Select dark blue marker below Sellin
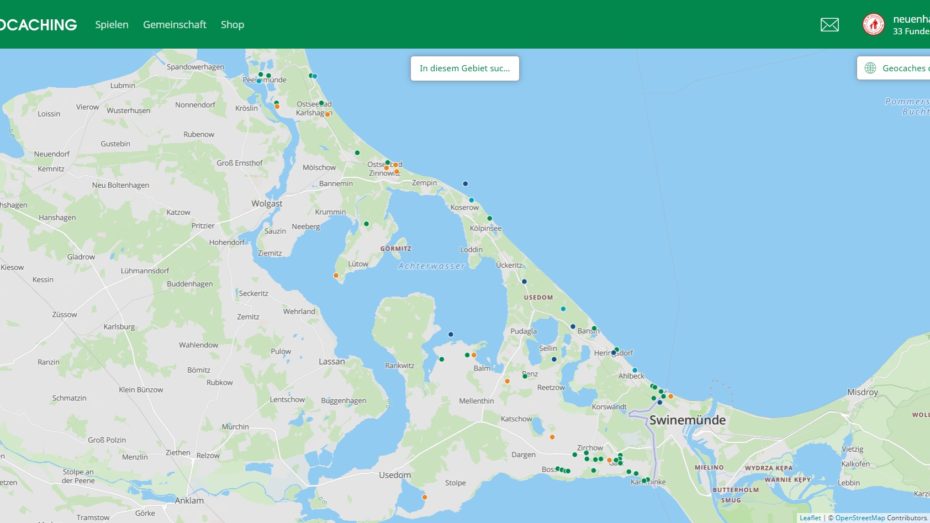This screenshot has height=523, width=930. pyautogui.click(x=554, y=359)
